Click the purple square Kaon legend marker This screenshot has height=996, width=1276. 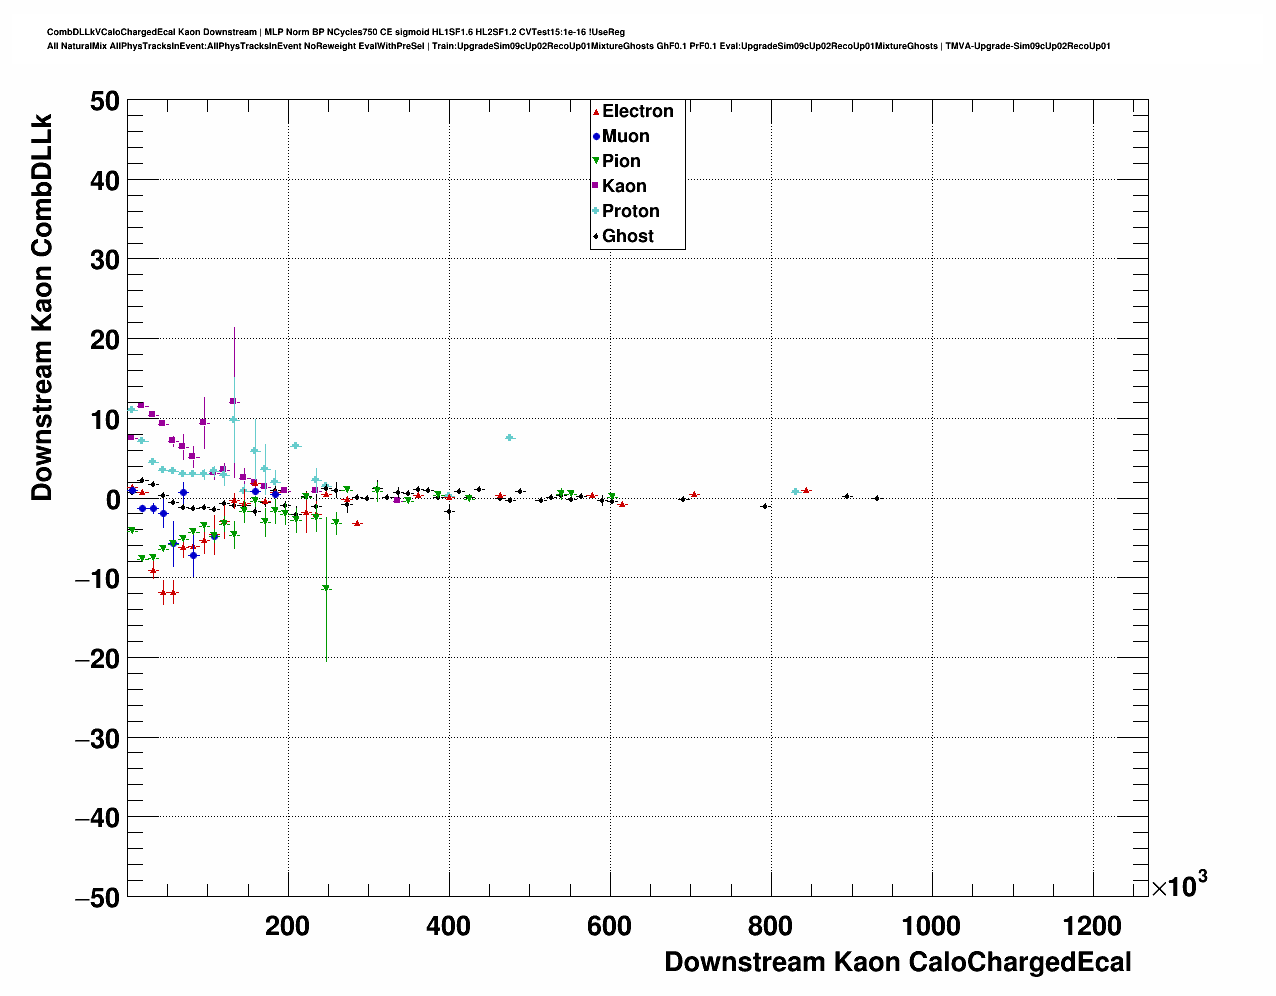[x=596, y=186]
